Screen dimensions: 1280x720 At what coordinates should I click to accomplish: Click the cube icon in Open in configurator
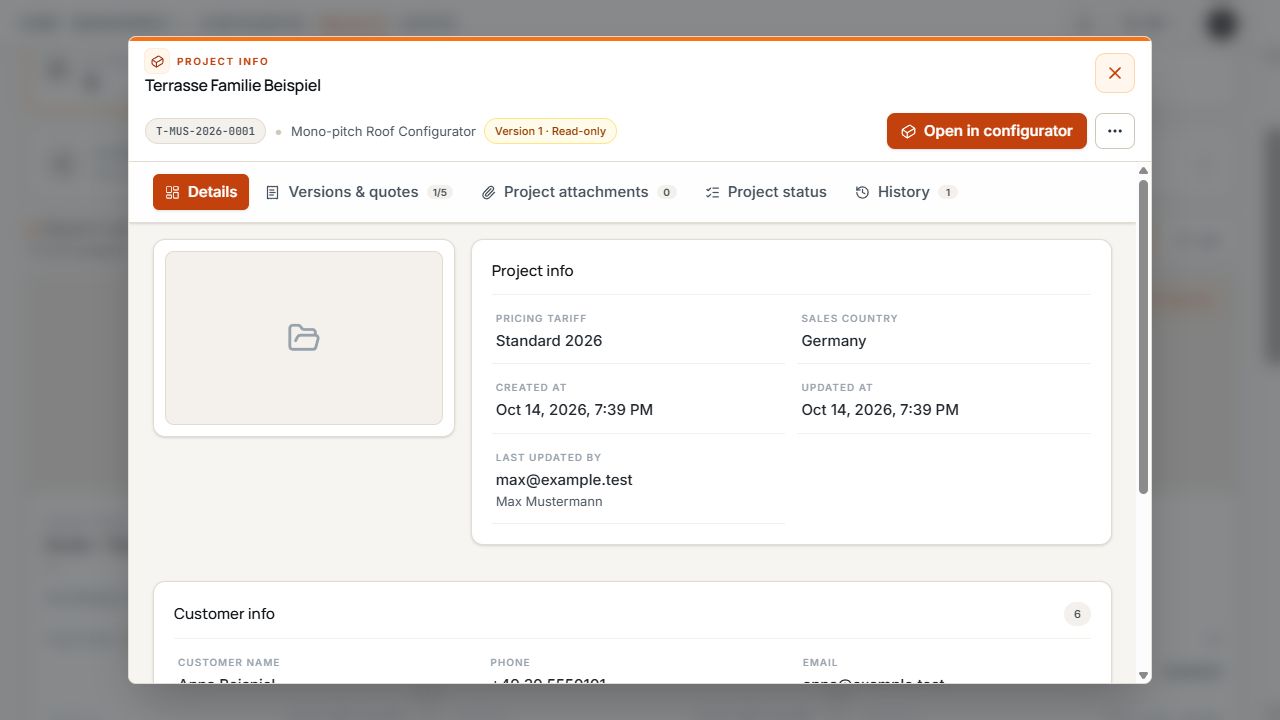coord(908,132)
